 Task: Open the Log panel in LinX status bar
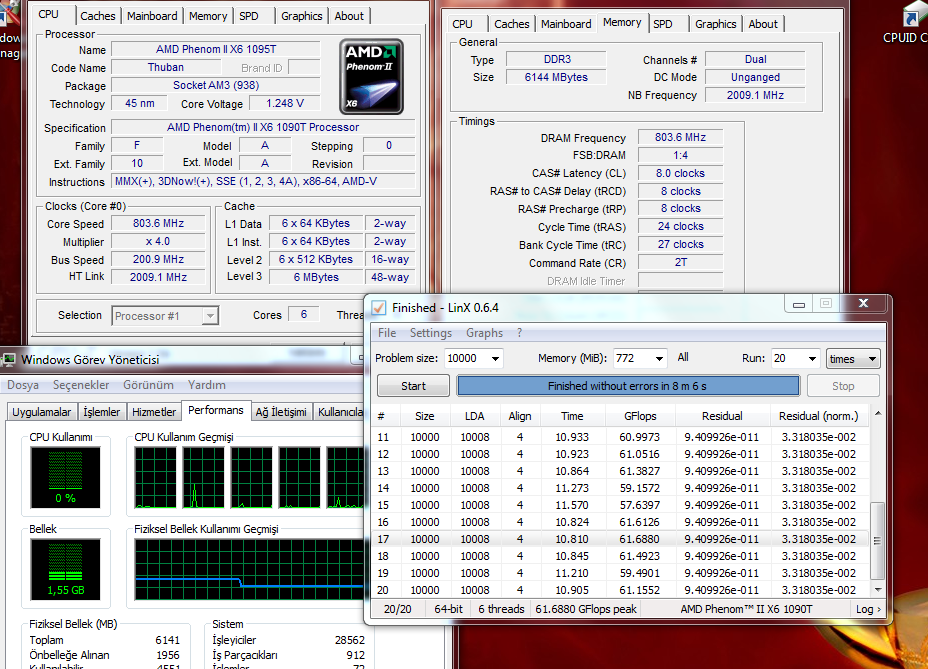click(x=868, y=609)
